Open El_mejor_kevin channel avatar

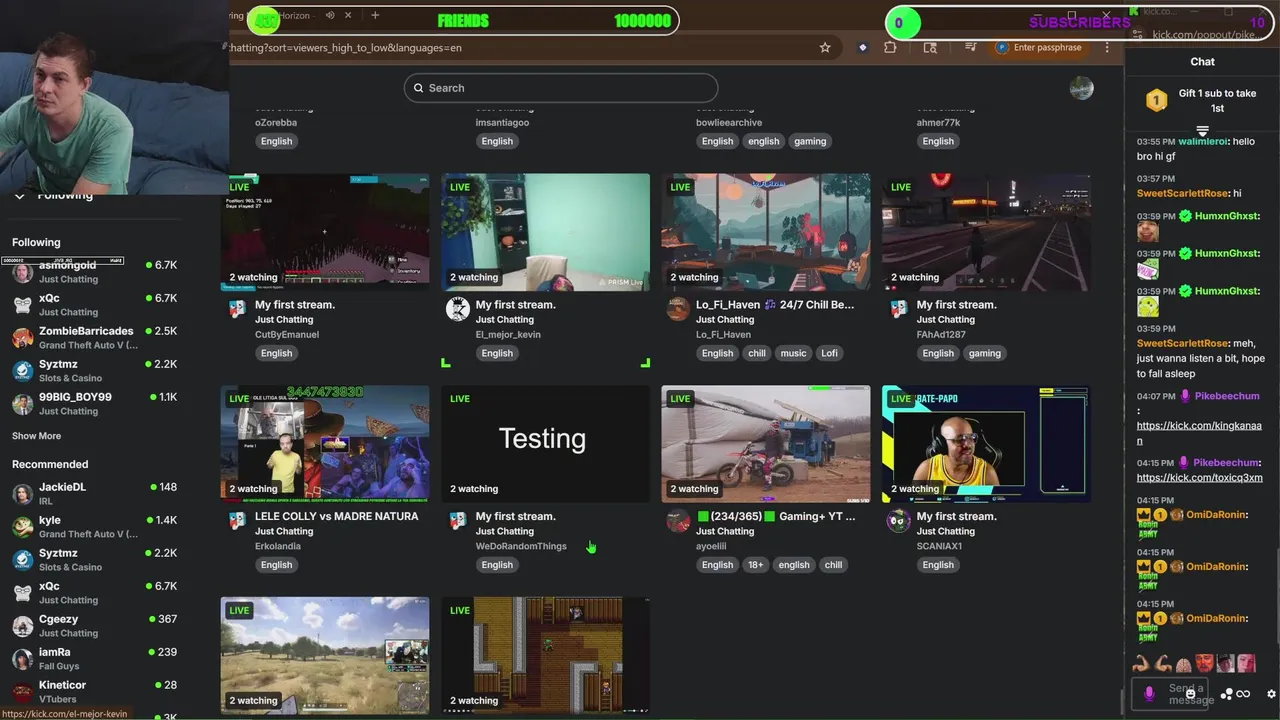(457, 309)
